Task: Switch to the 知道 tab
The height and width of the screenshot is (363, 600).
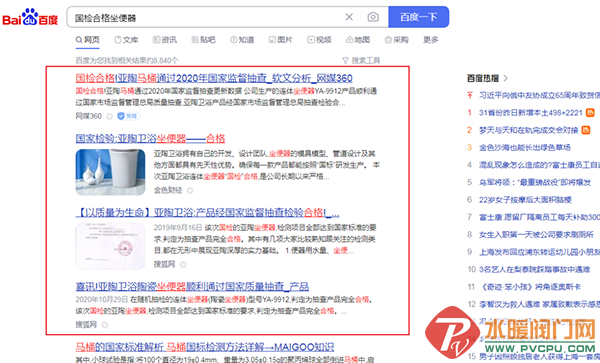Action: (242, 39)
